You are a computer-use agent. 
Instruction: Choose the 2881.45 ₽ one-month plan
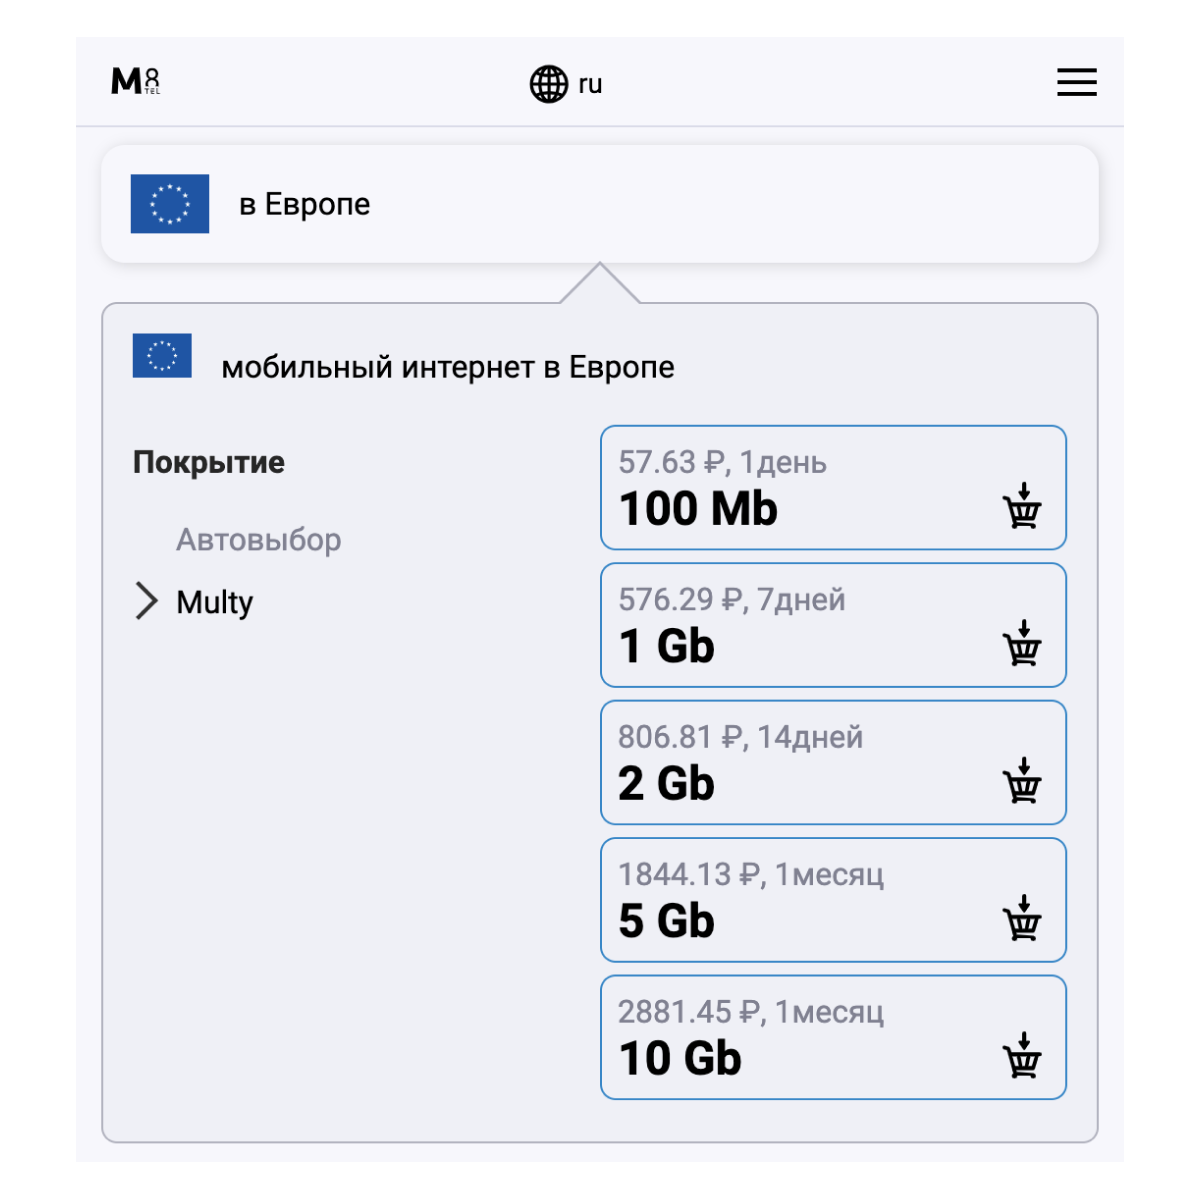[x=833, y=1037]
